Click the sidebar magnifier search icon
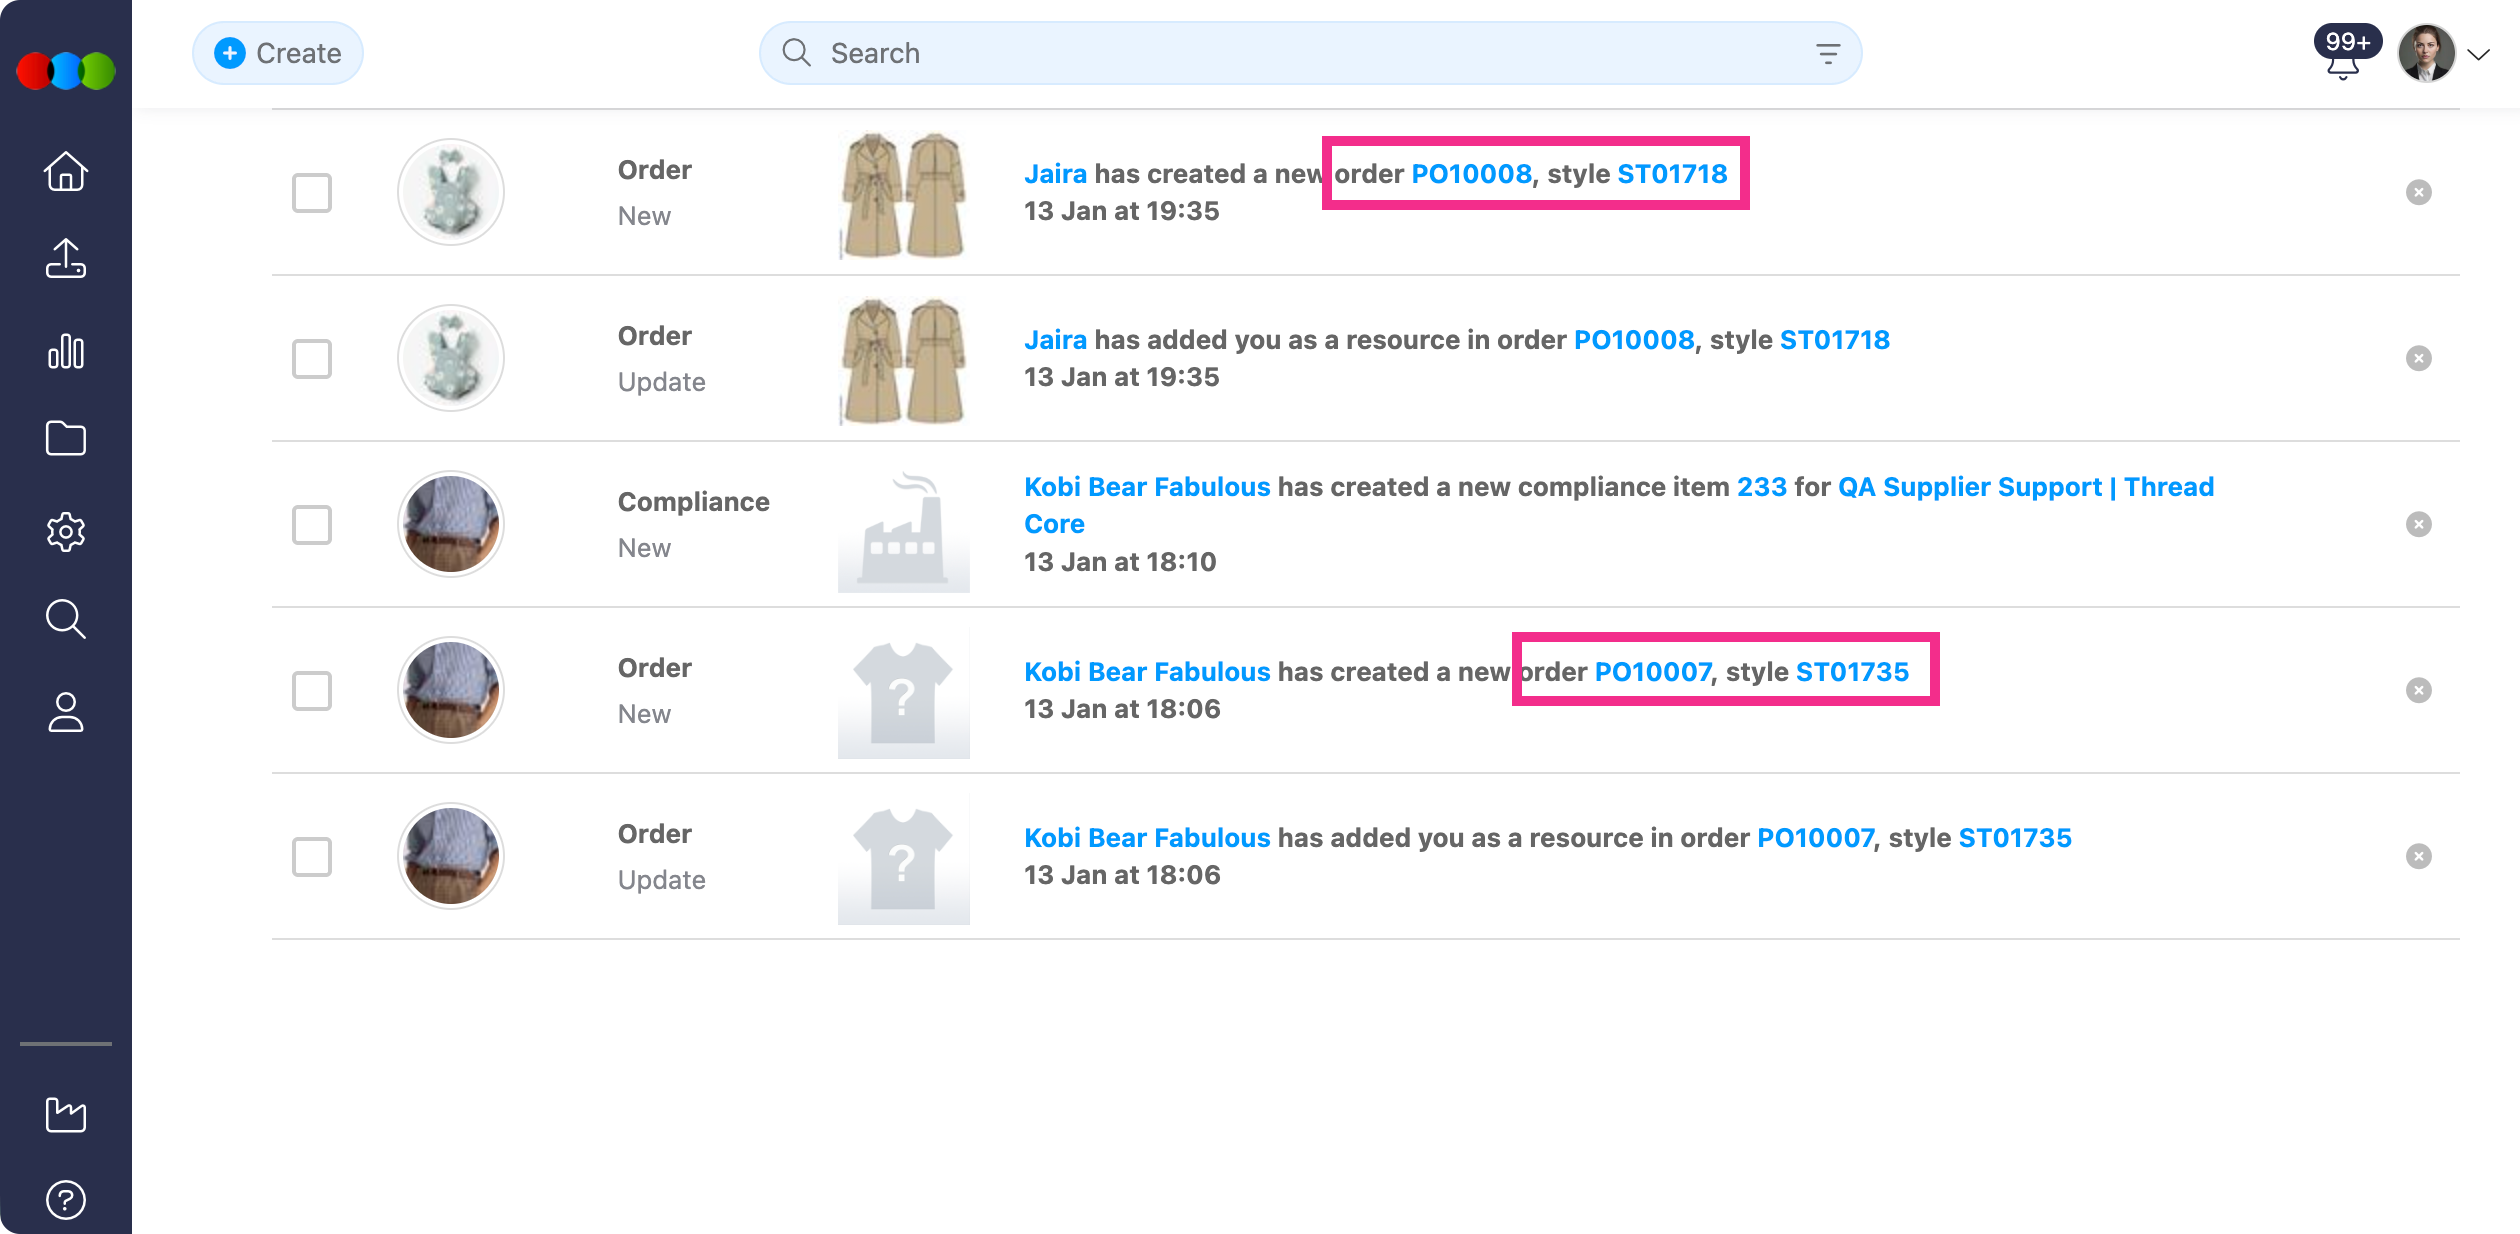The width and height of the screenshot is (2520, 1234). pos(66,619)
